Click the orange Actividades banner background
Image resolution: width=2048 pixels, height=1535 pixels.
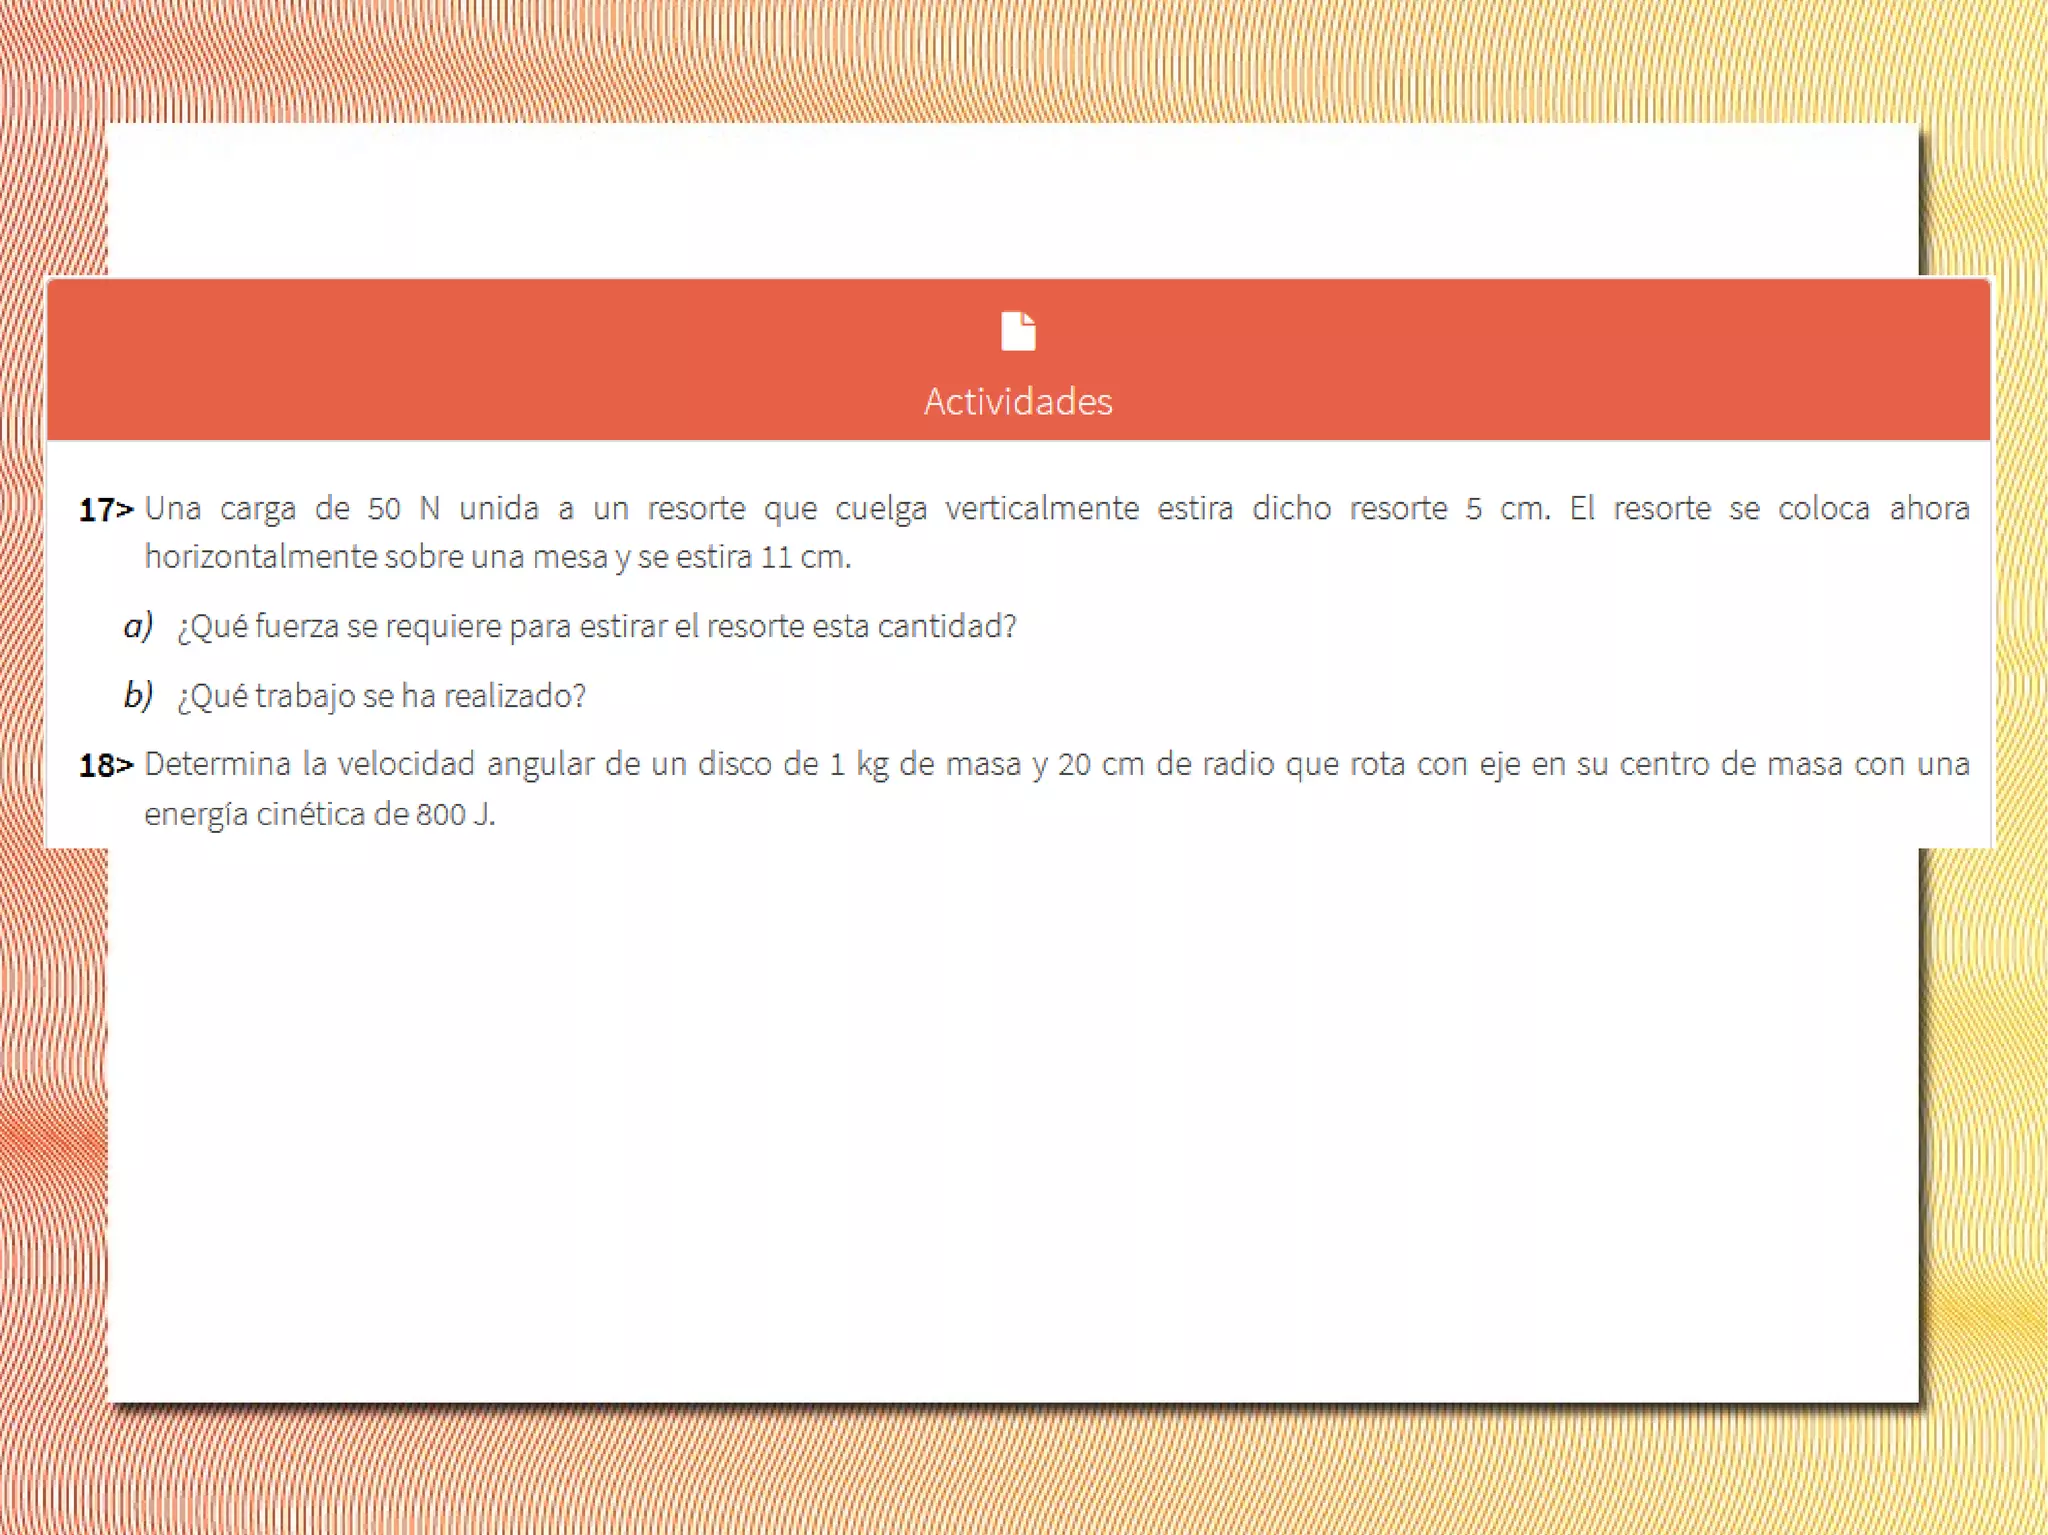500,360
